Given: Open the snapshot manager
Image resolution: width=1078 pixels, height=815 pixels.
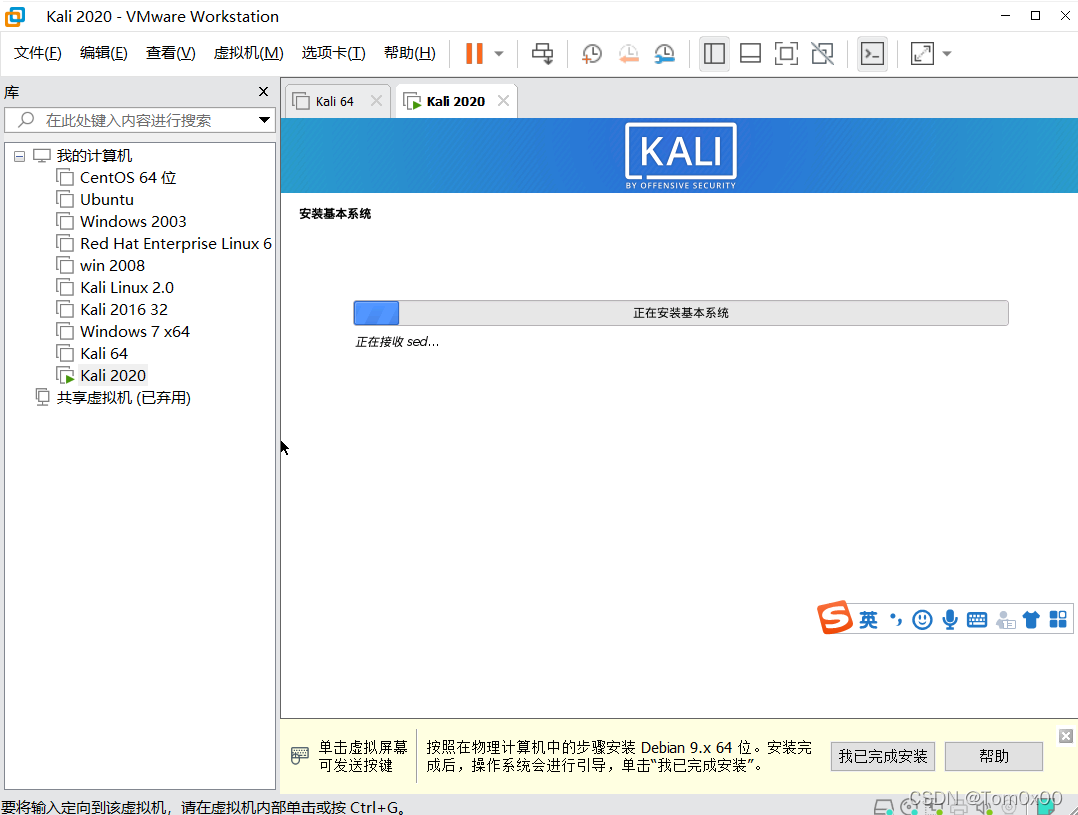Looking at the screenshot, I should (664, 54).
